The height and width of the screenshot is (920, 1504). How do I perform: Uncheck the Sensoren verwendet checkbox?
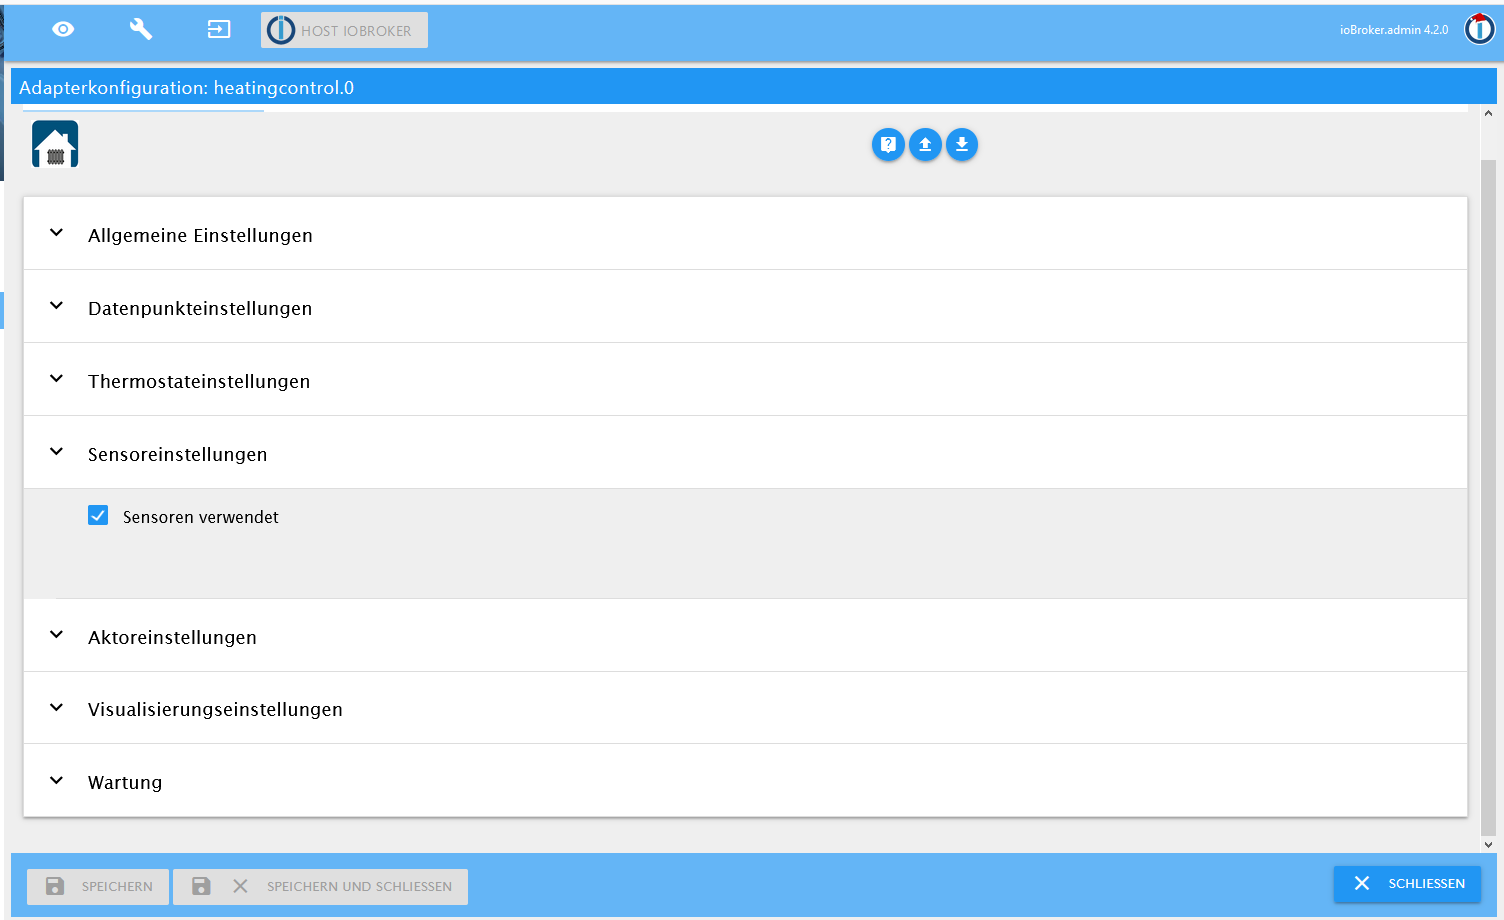click(98, 515)
